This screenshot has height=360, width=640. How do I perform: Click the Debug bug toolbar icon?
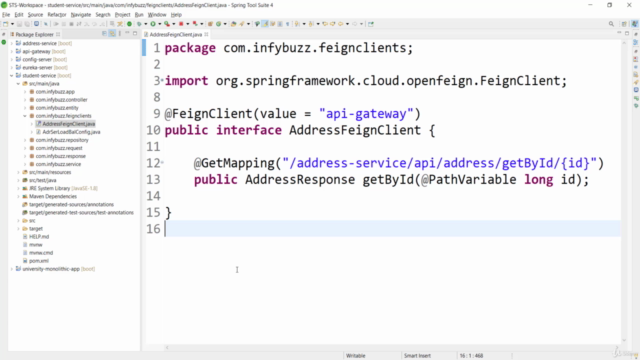pyautogui.click(x=139, y=24)
